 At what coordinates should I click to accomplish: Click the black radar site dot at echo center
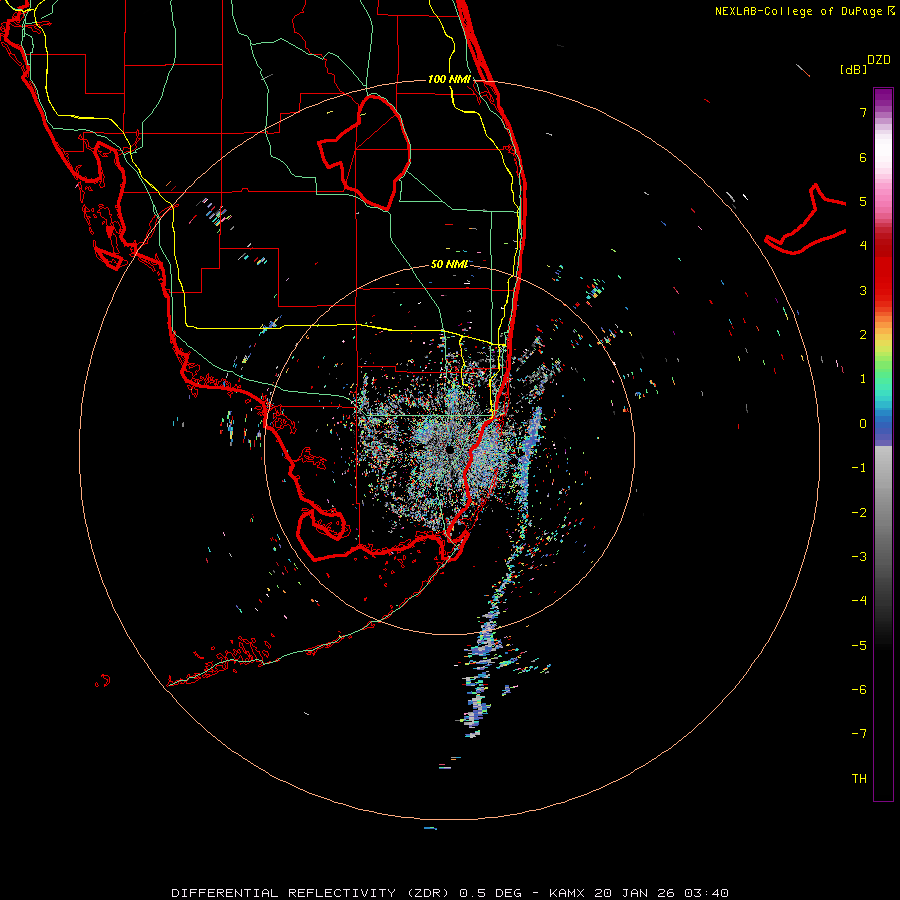[x=449, y=449]
